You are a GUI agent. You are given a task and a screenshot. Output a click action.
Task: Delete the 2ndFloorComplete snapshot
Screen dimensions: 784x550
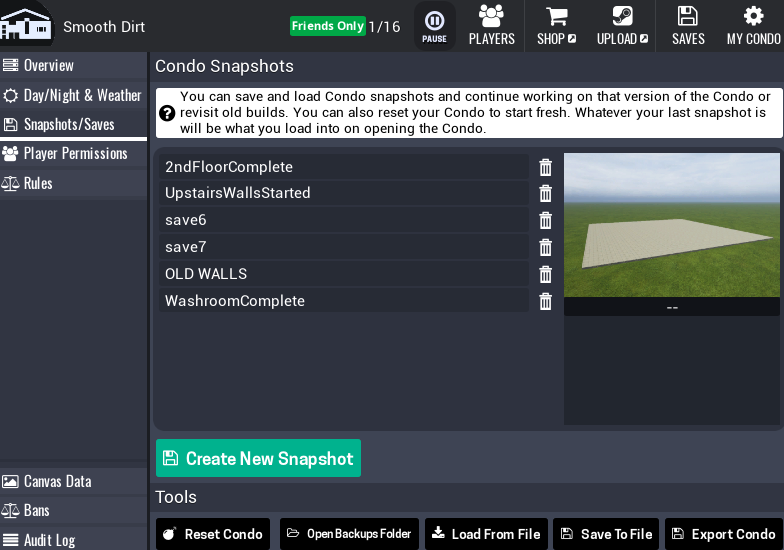[545, 167]
